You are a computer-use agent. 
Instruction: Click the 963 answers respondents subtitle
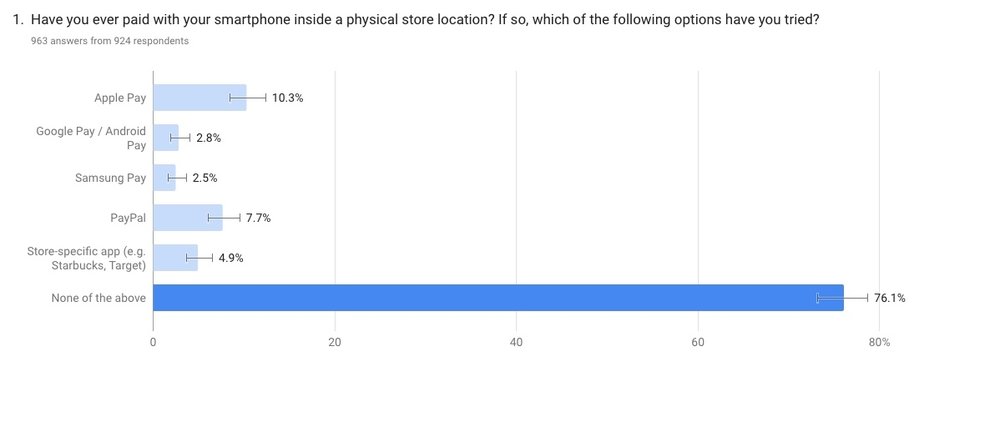pos(110,41)
